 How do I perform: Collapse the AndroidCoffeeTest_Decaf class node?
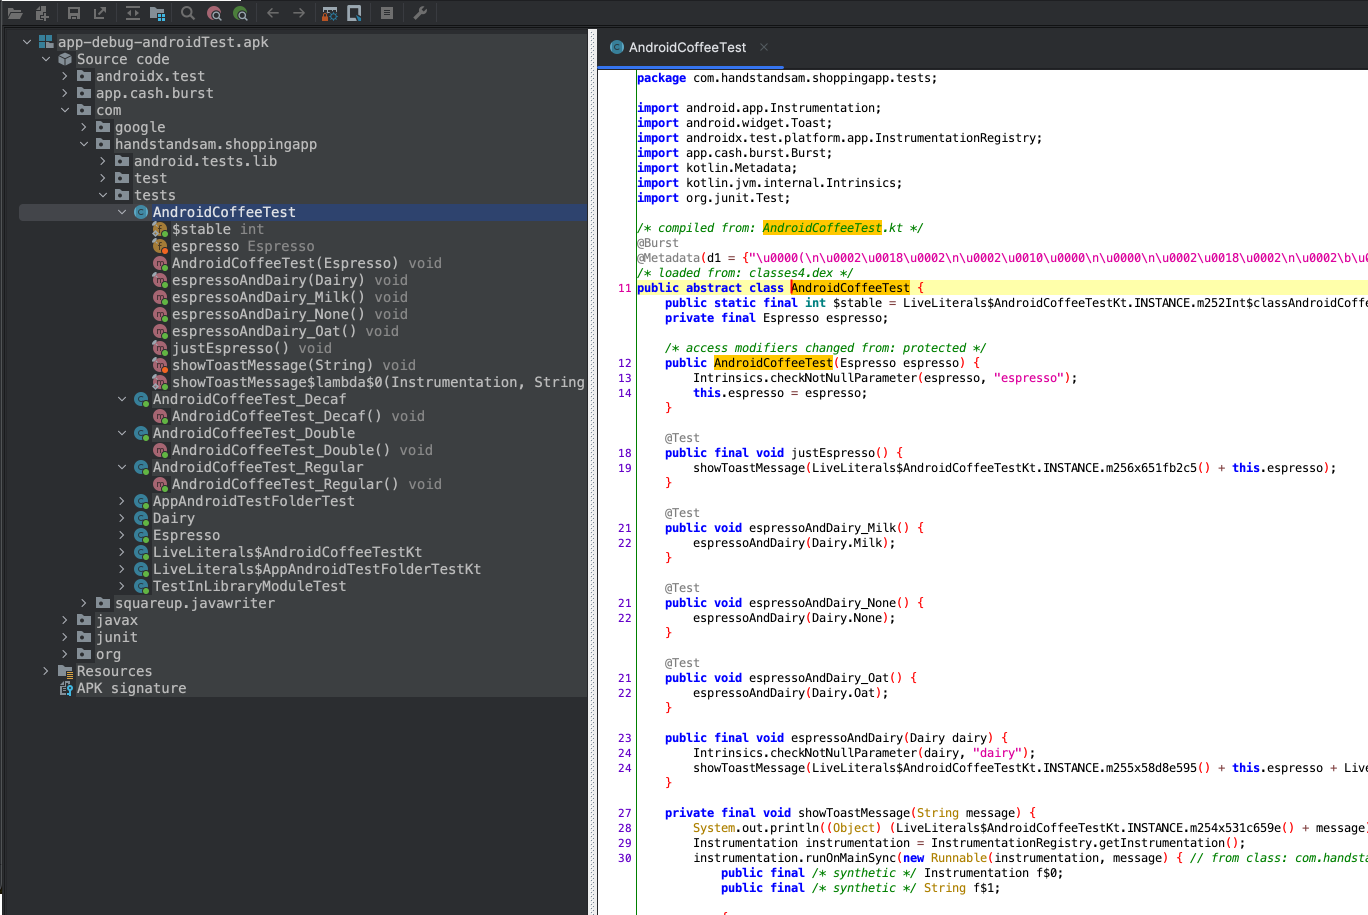tap(122, 399)
